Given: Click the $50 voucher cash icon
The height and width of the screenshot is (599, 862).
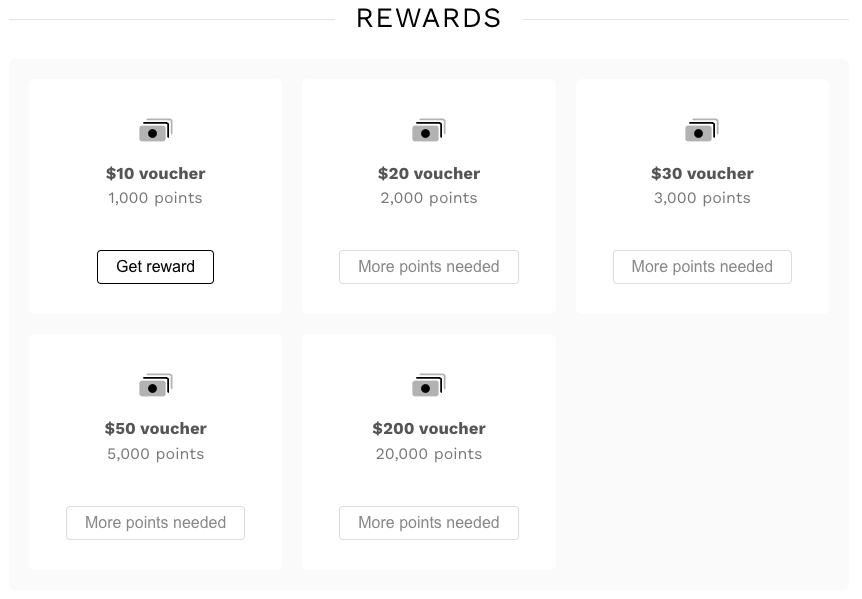Looking at the screenshot, I should click(156, 385).
